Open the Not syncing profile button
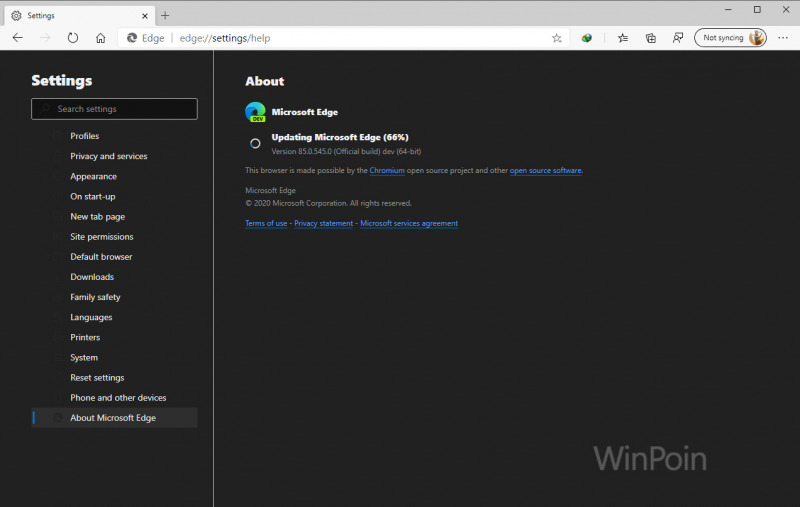800x507 pixels. click(x=730, y=38)
